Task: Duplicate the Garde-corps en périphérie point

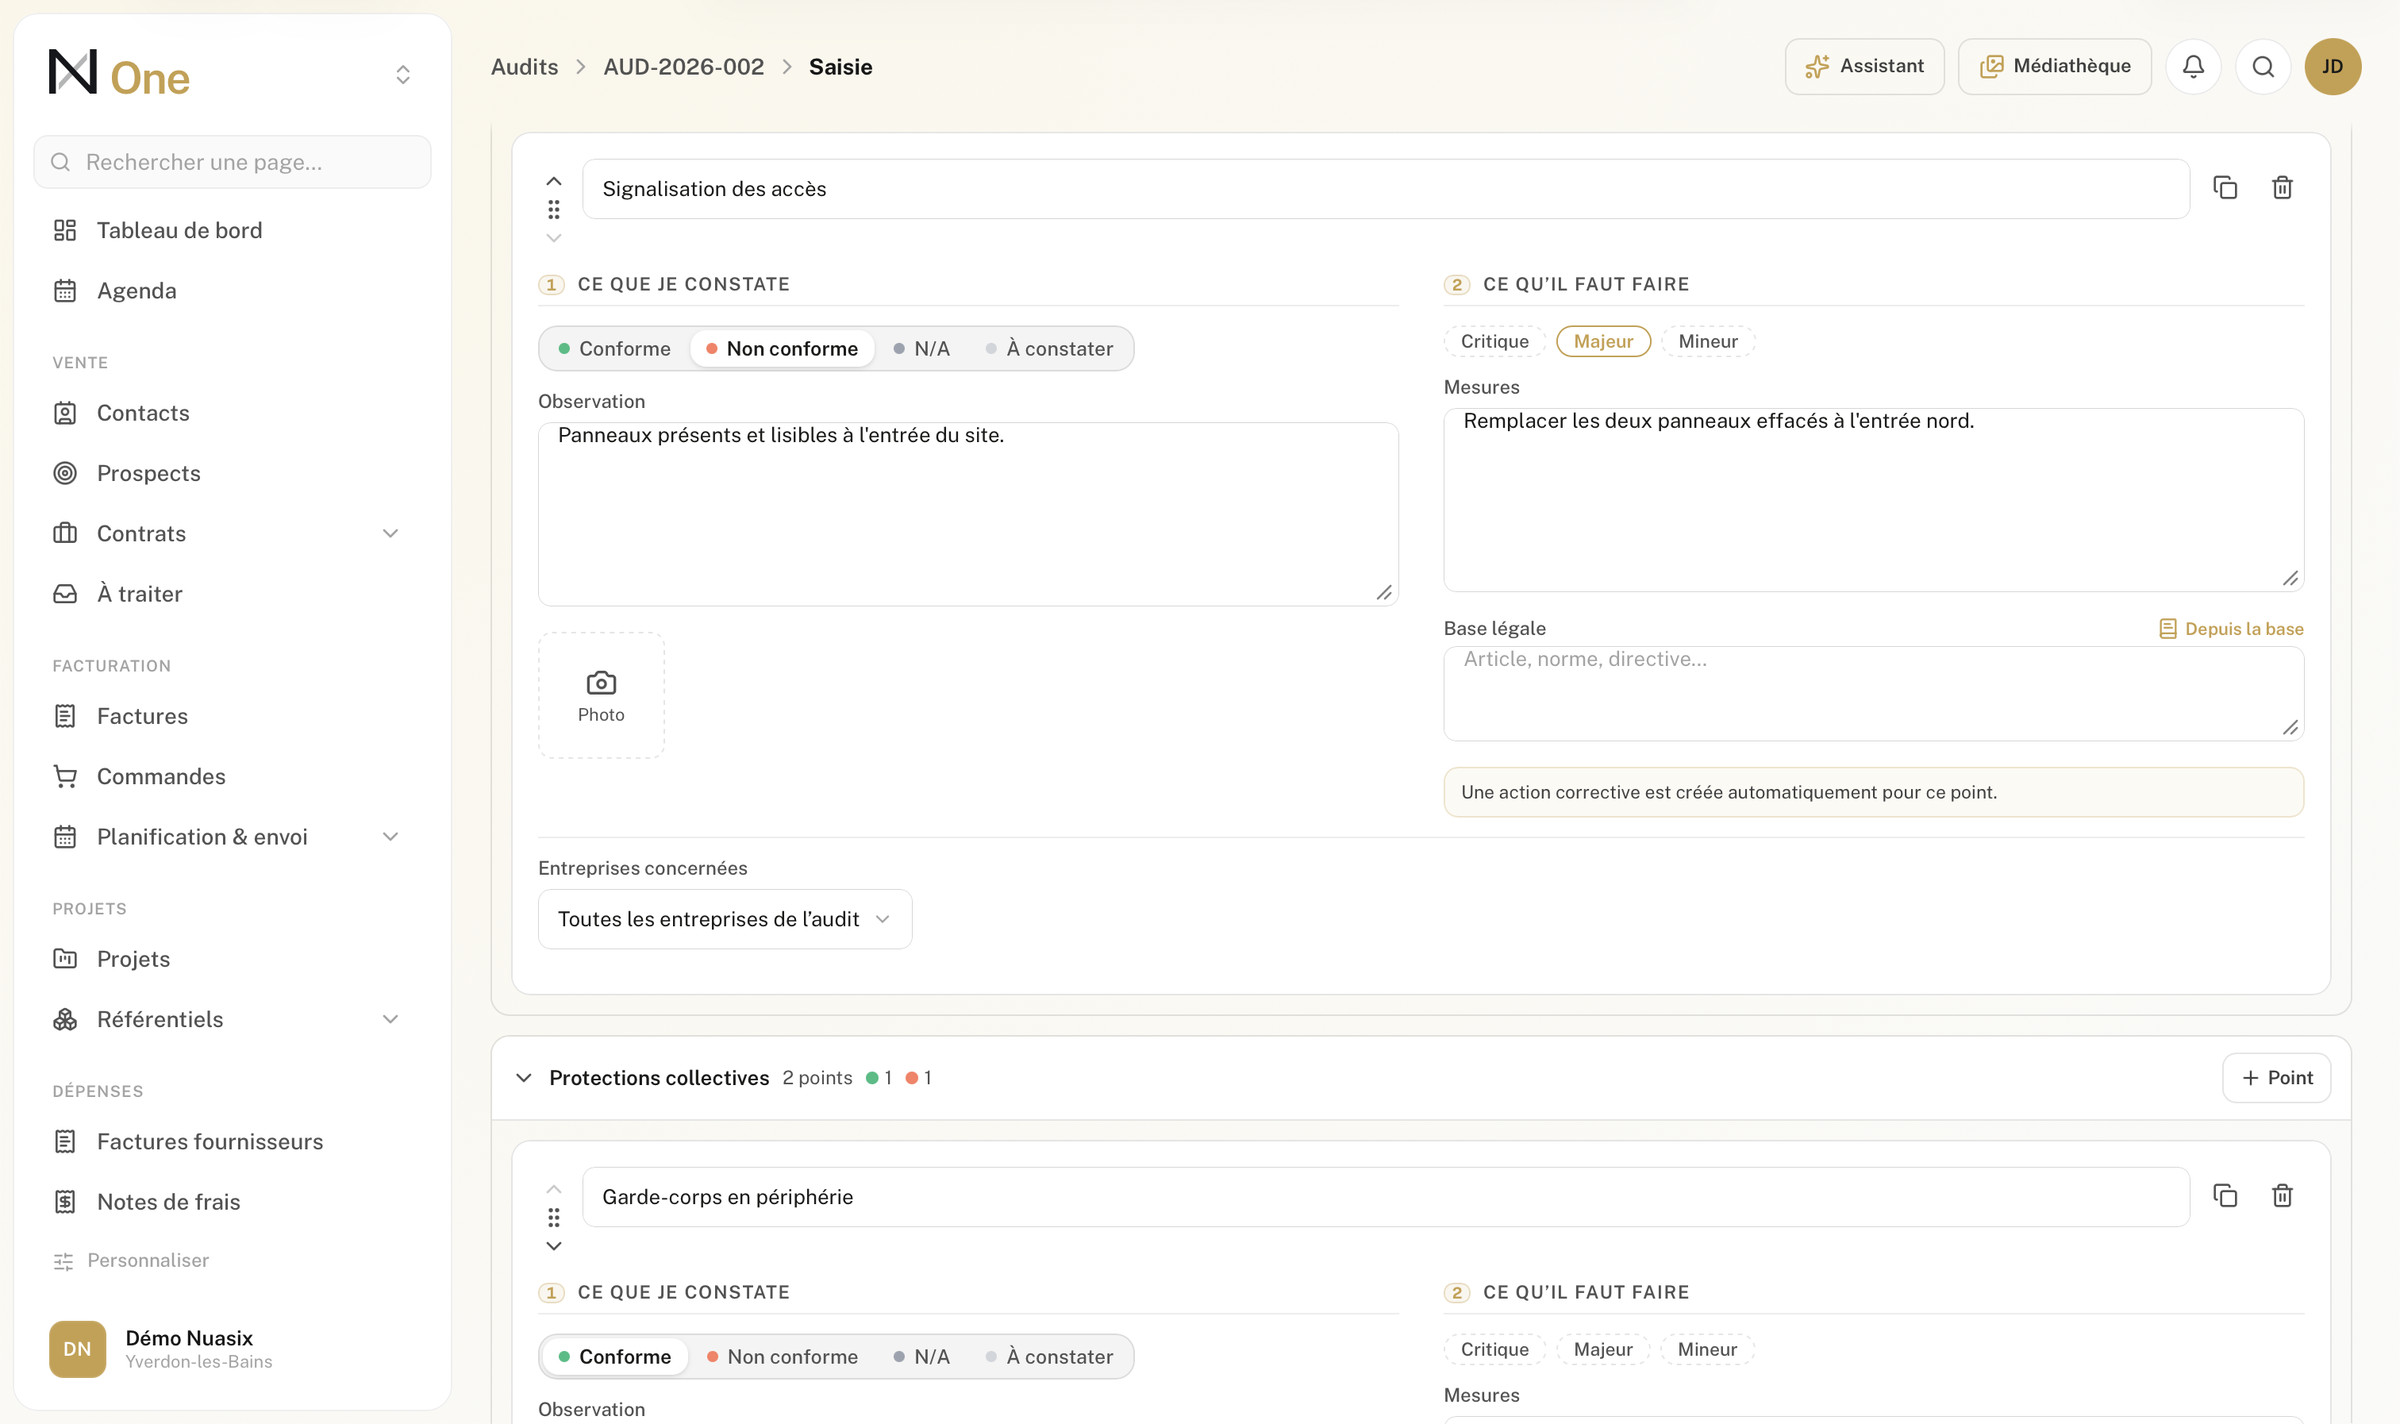Action: pos(2225,1196)
